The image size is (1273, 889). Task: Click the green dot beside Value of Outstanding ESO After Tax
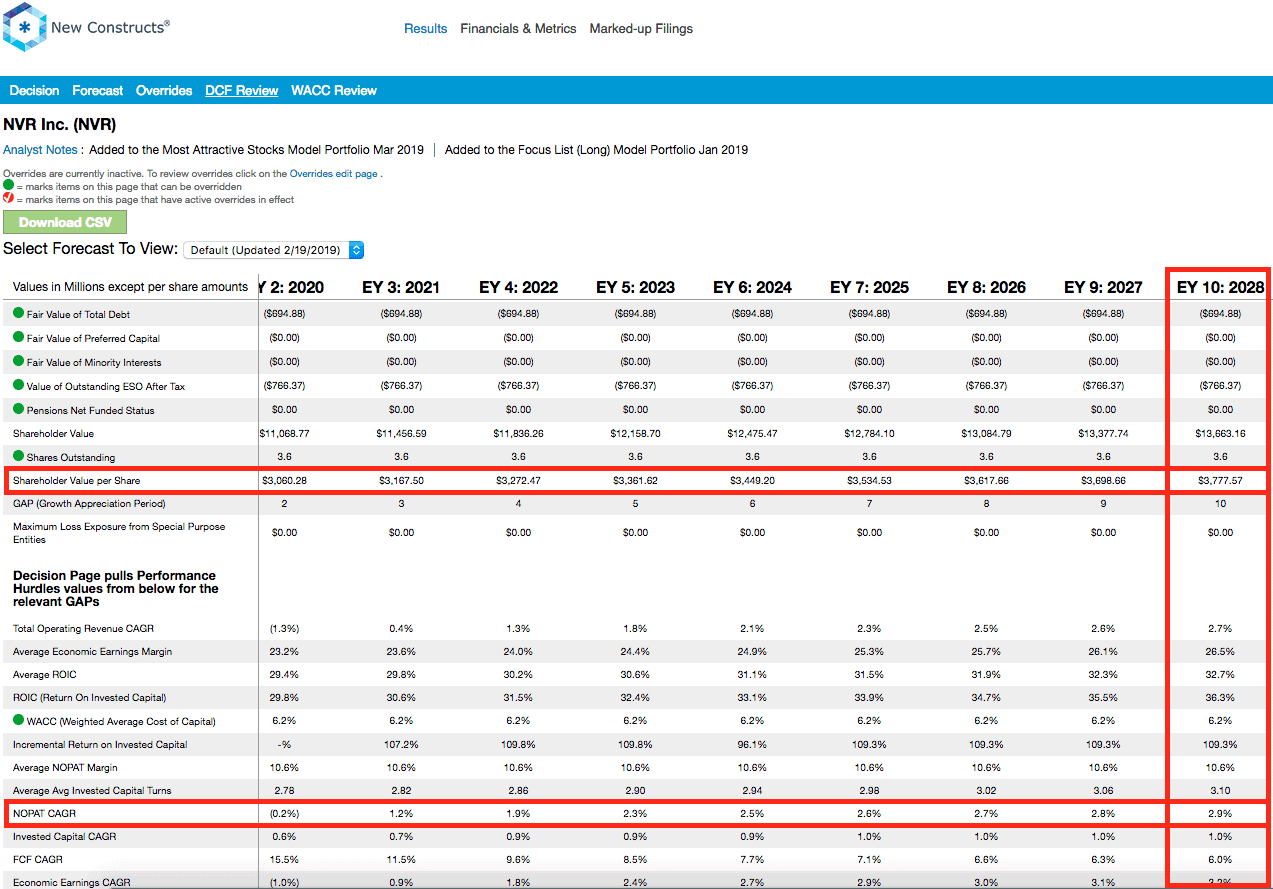19,386
